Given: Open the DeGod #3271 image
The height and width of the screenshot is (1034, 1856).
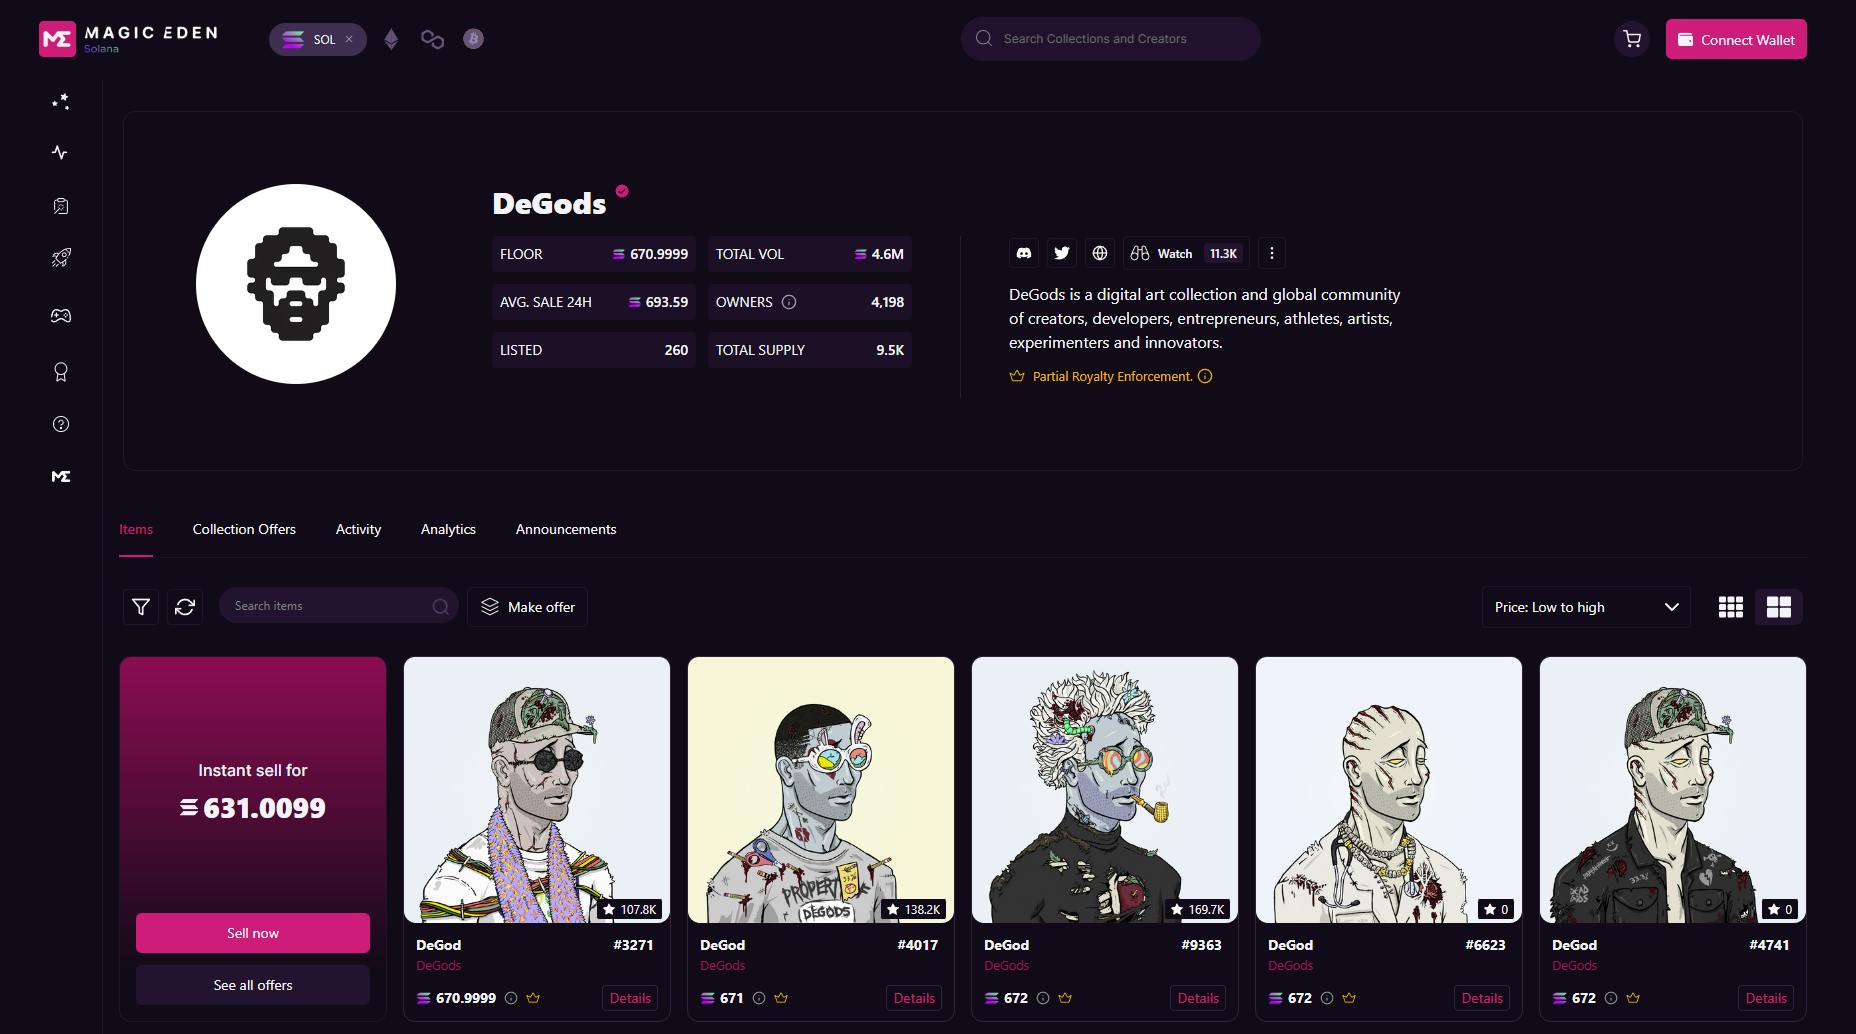Looking at the screenshot, I should tap(537, 790).
